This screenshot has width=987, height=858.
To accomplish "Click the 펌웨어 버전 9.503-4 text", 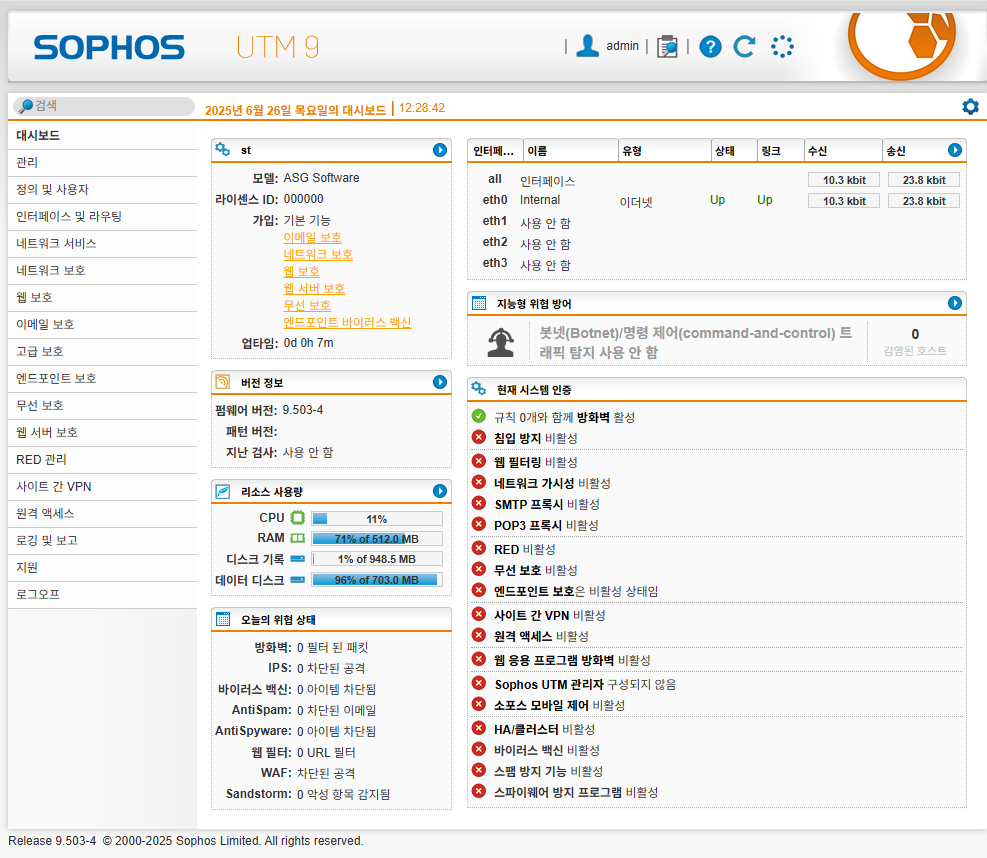I will click(x=269, y=410).
